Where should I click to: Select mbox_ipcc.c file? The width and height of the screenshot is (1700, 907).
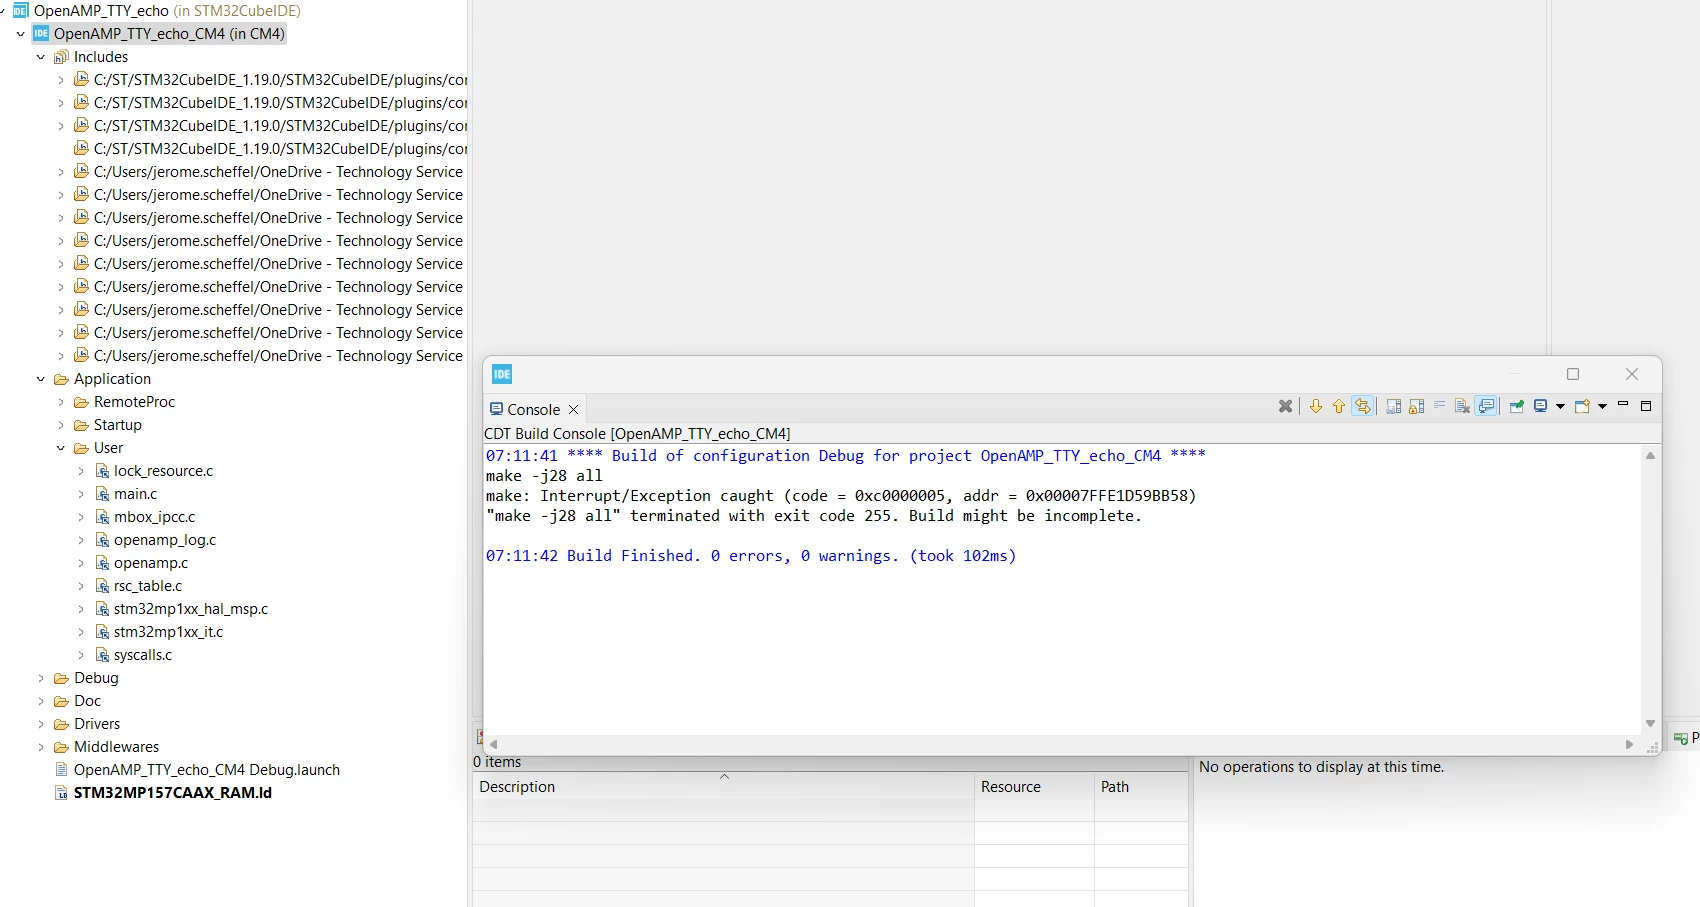[x=154, y=517]
